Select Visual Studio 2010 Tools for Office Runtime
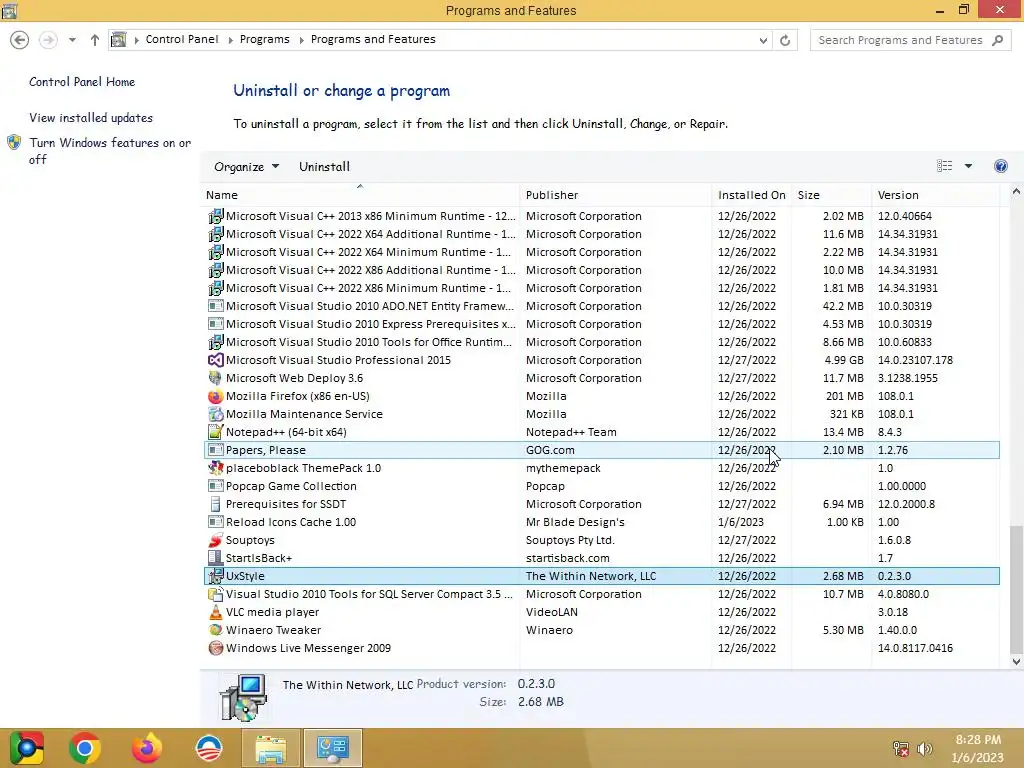Viewport: 1024px width, 768px height. click(x=601, y=342)
